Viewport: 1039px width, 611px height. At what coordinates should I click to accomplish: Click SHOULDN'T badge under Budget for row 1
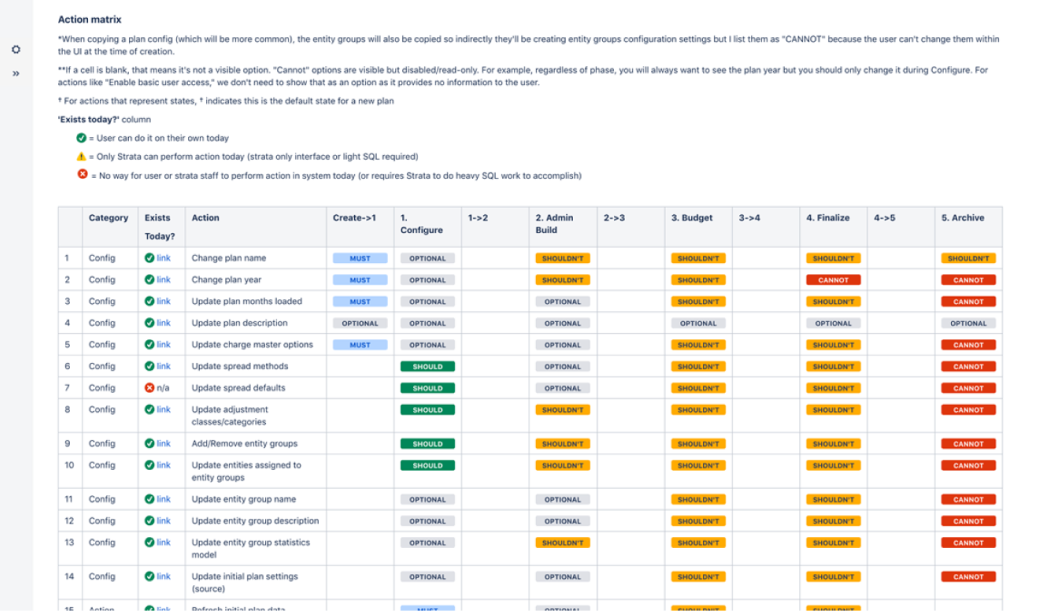[698, 258]
